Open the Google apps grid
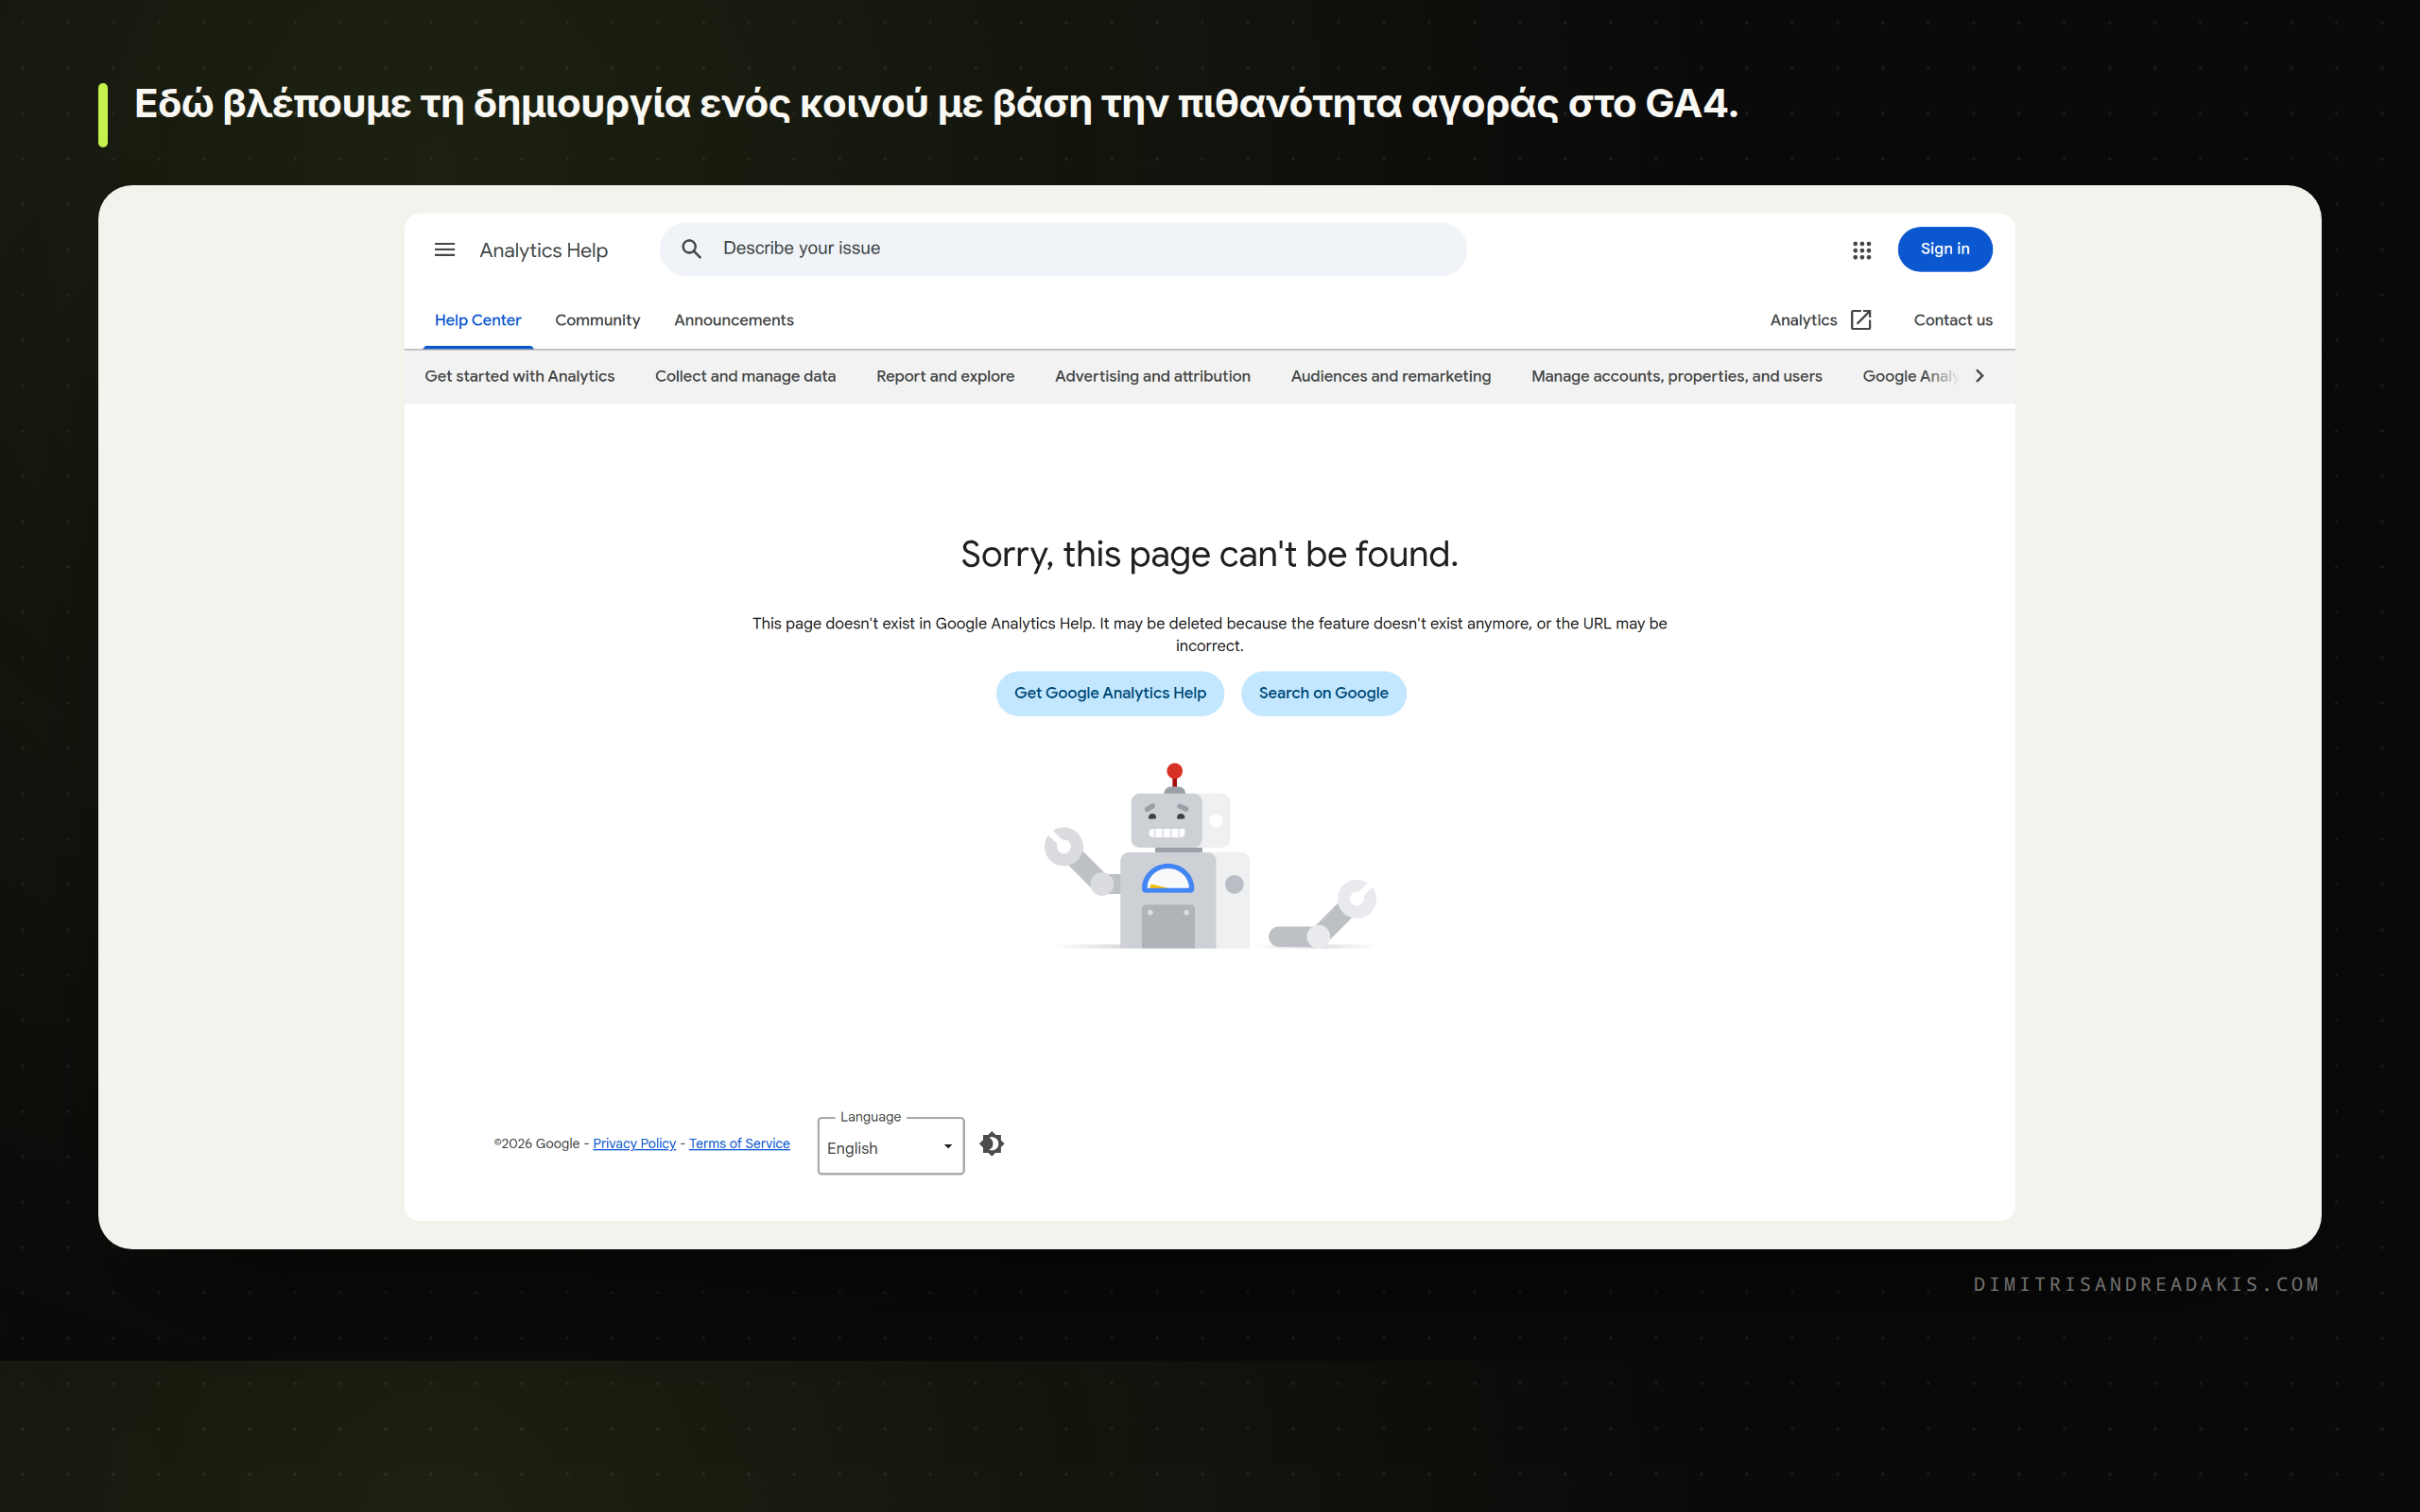 click(1861, 250)
